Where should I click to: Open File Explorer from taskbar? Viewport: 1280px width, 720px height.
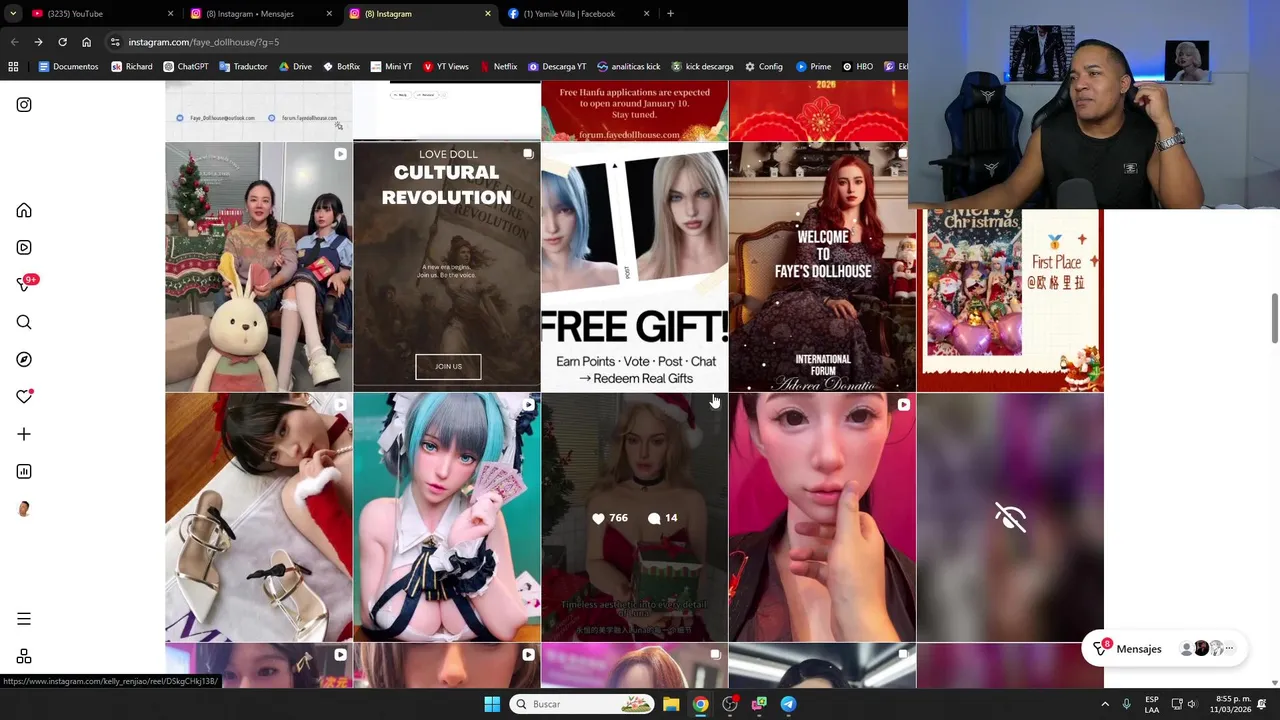coord(671,704)
